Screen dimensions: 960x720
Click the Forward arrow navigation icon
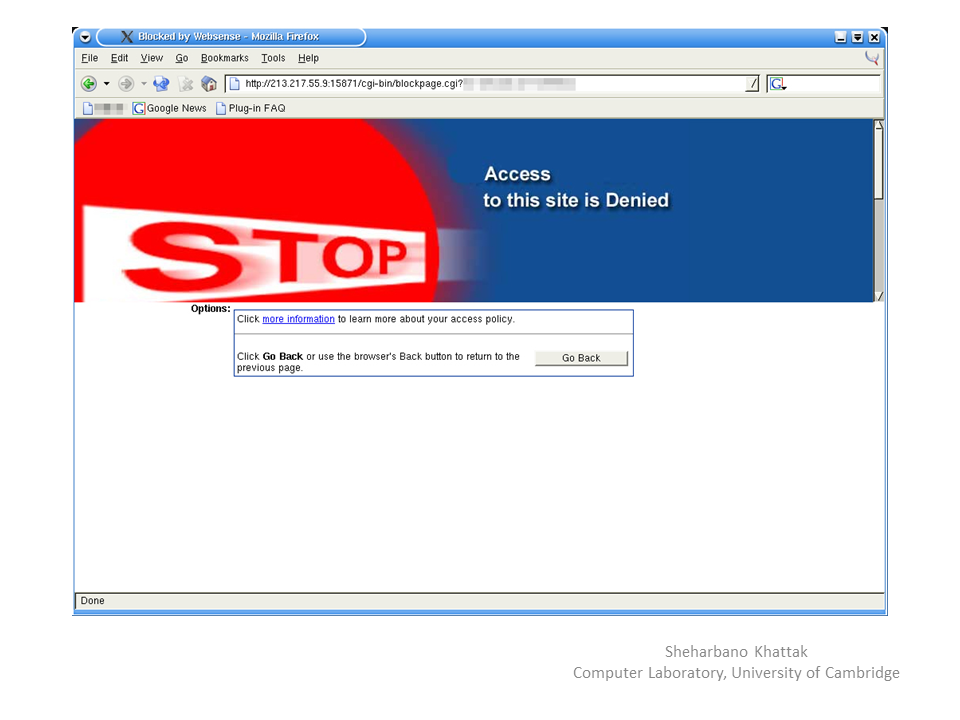click(x=126, y=84)
